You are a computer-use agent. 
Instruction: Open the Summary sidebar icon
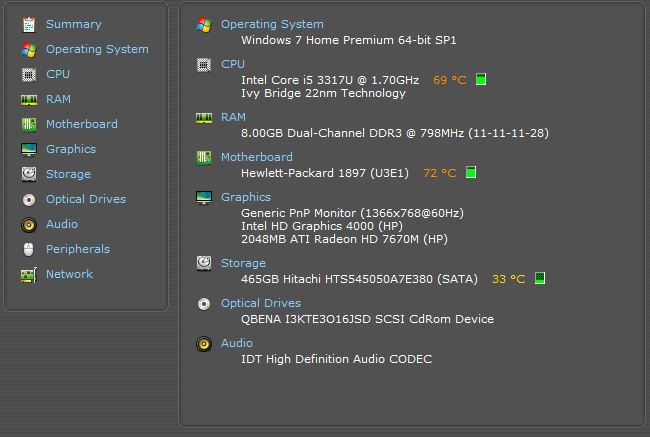pyautogui.click(x=29, y=24)
